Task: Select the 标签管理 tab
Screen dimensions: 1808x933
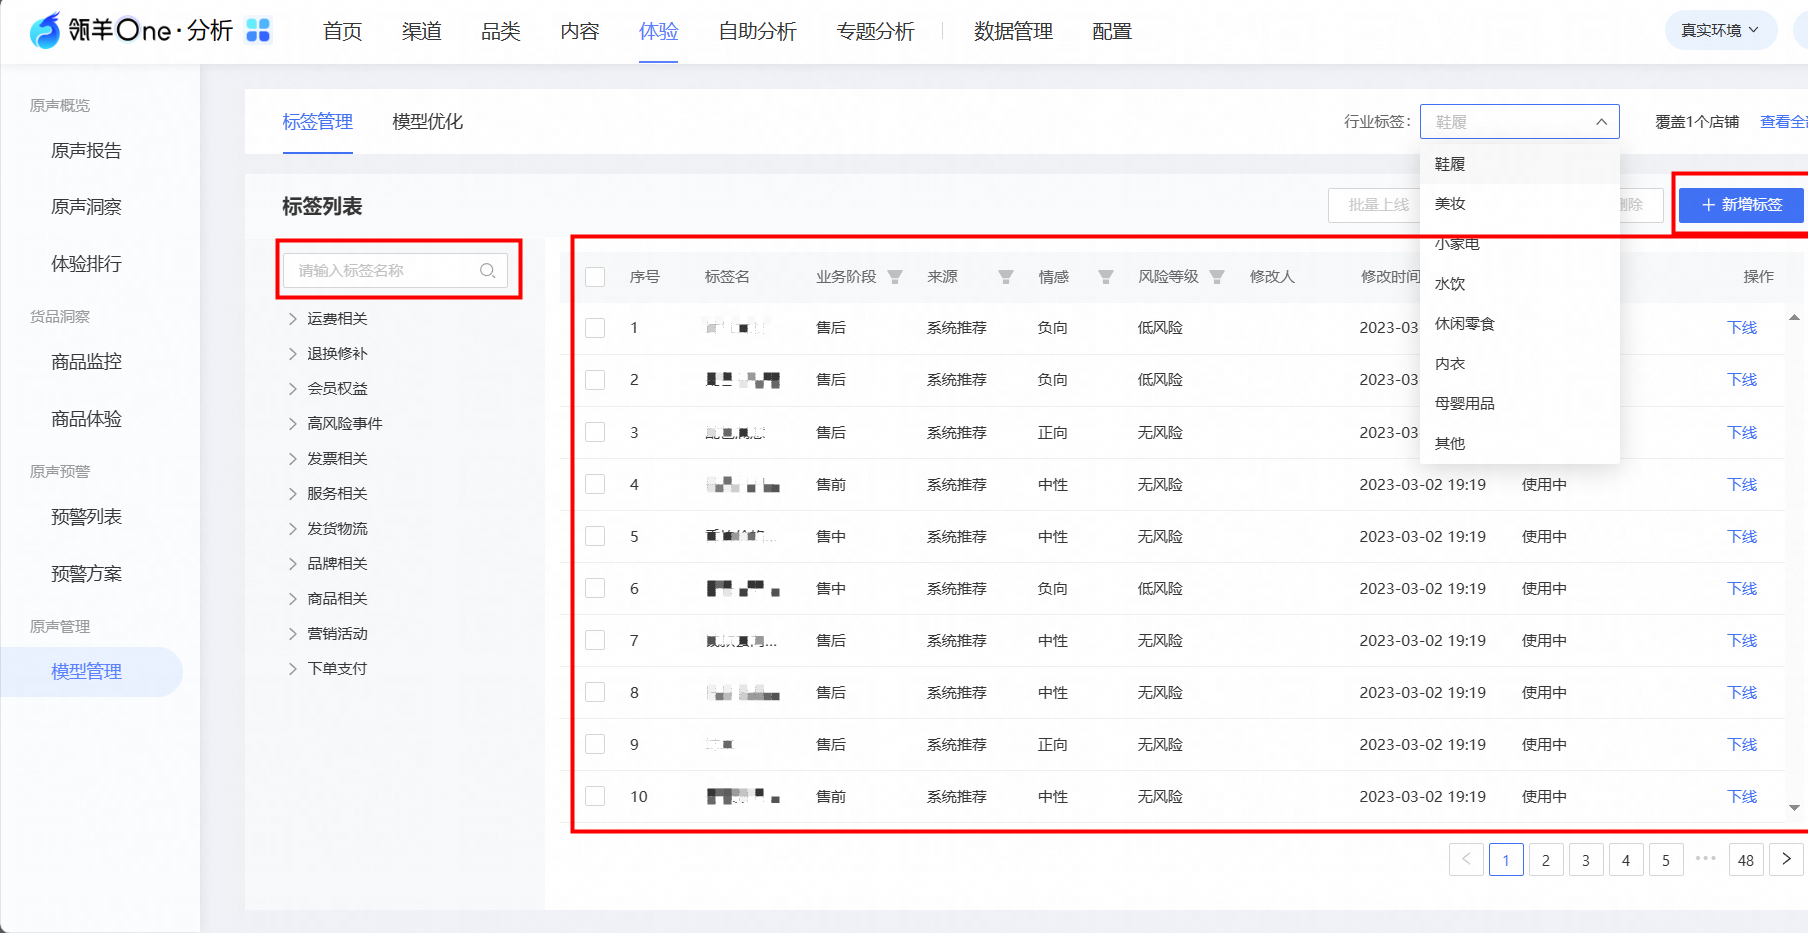Action: tap(318, 122)
